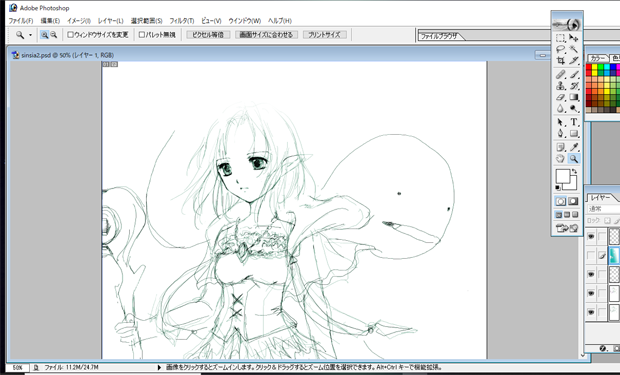Screen dimensions: 620x375
Task: Expand status bar info arrow menu
Action: tap(159, 367)
